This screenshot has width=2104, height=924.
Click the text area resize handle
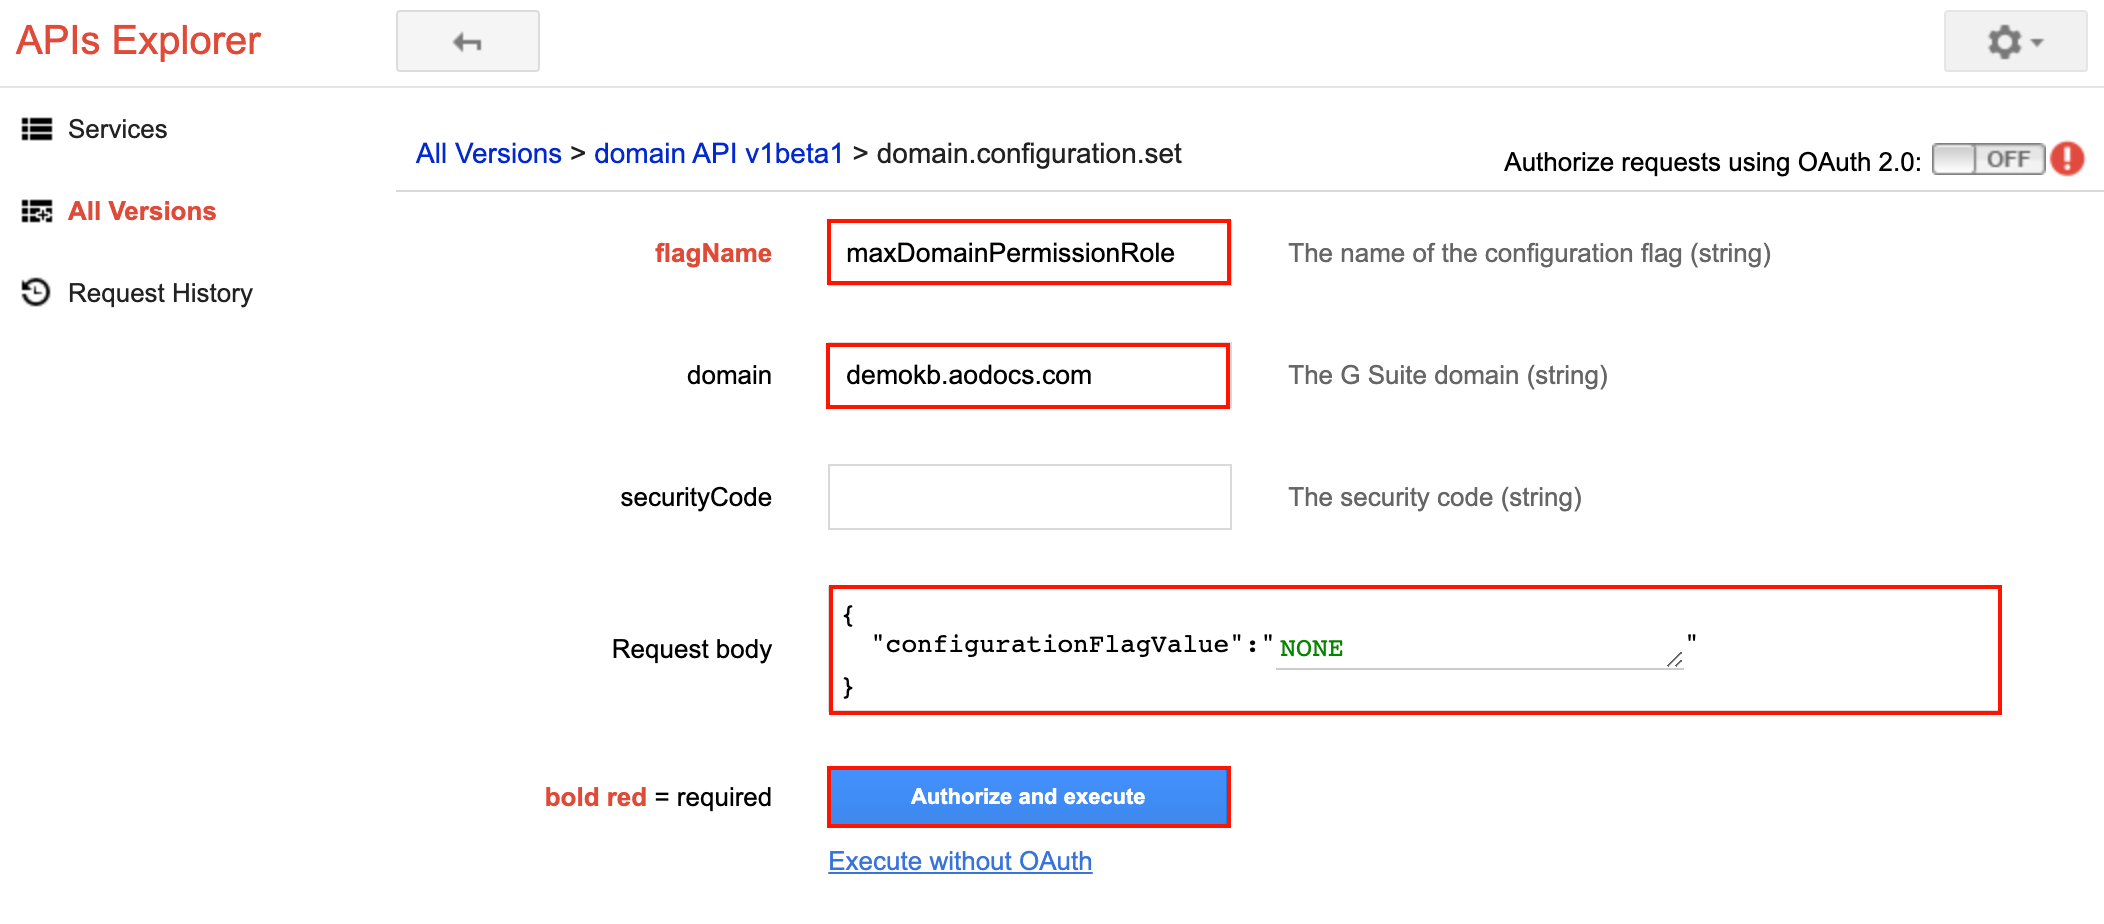tap(1674, 659)
